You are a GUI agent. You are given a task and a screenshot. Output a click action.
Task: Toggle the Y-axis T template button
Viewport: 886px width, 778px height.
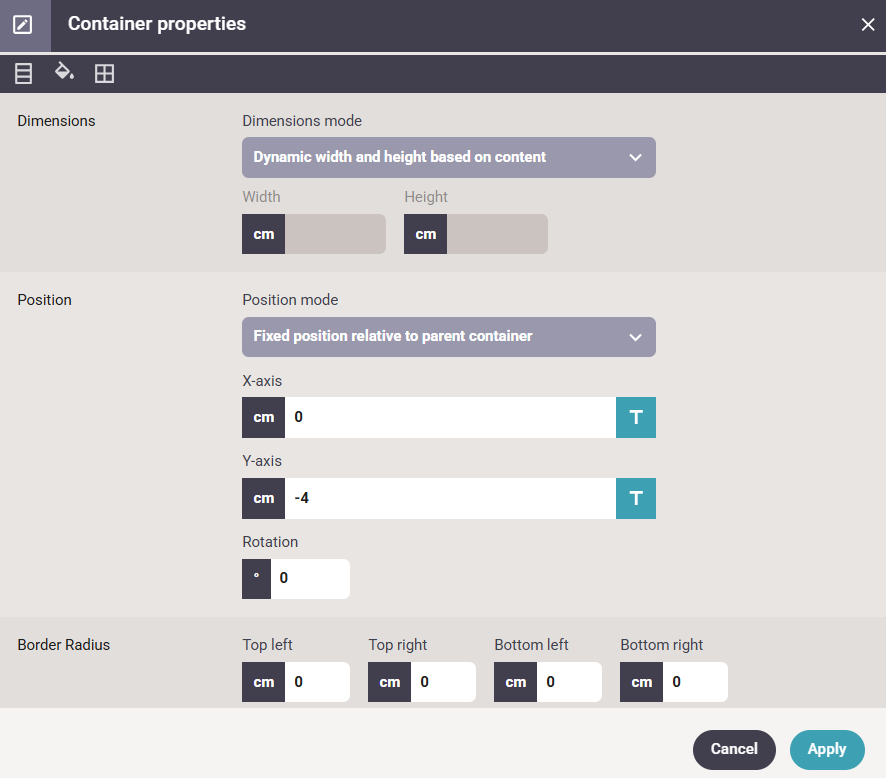tap(636, 498)
